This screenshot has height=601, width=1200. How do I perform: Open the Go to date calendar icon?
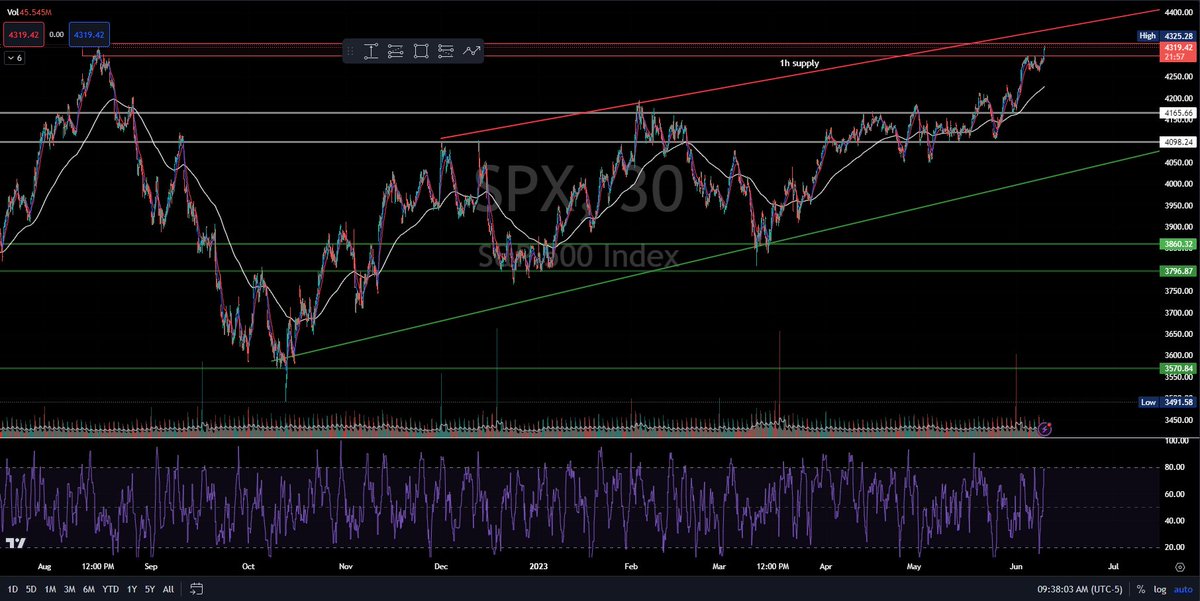click(x=197, y=588)
